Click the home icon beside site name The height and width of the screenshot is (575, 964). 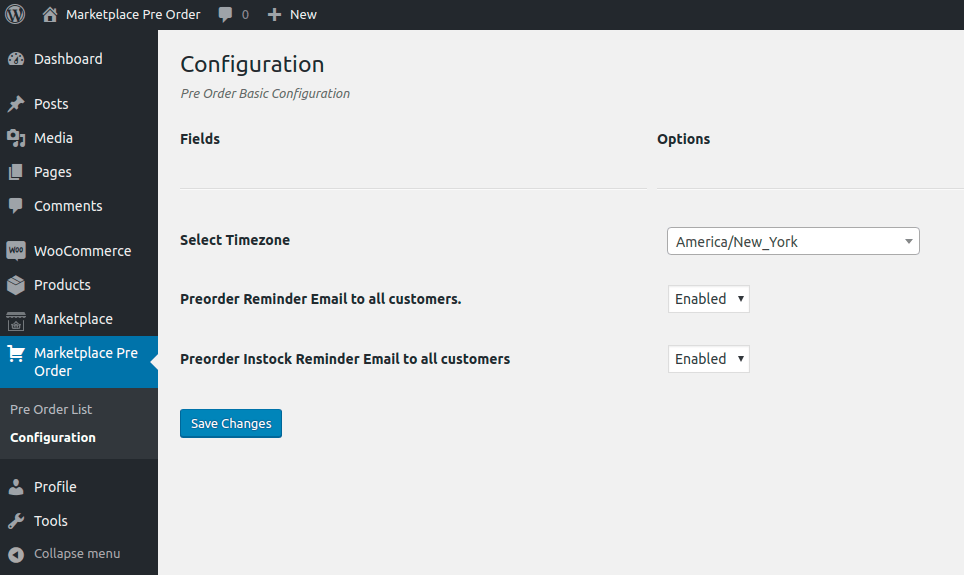(x=50, y=14)
